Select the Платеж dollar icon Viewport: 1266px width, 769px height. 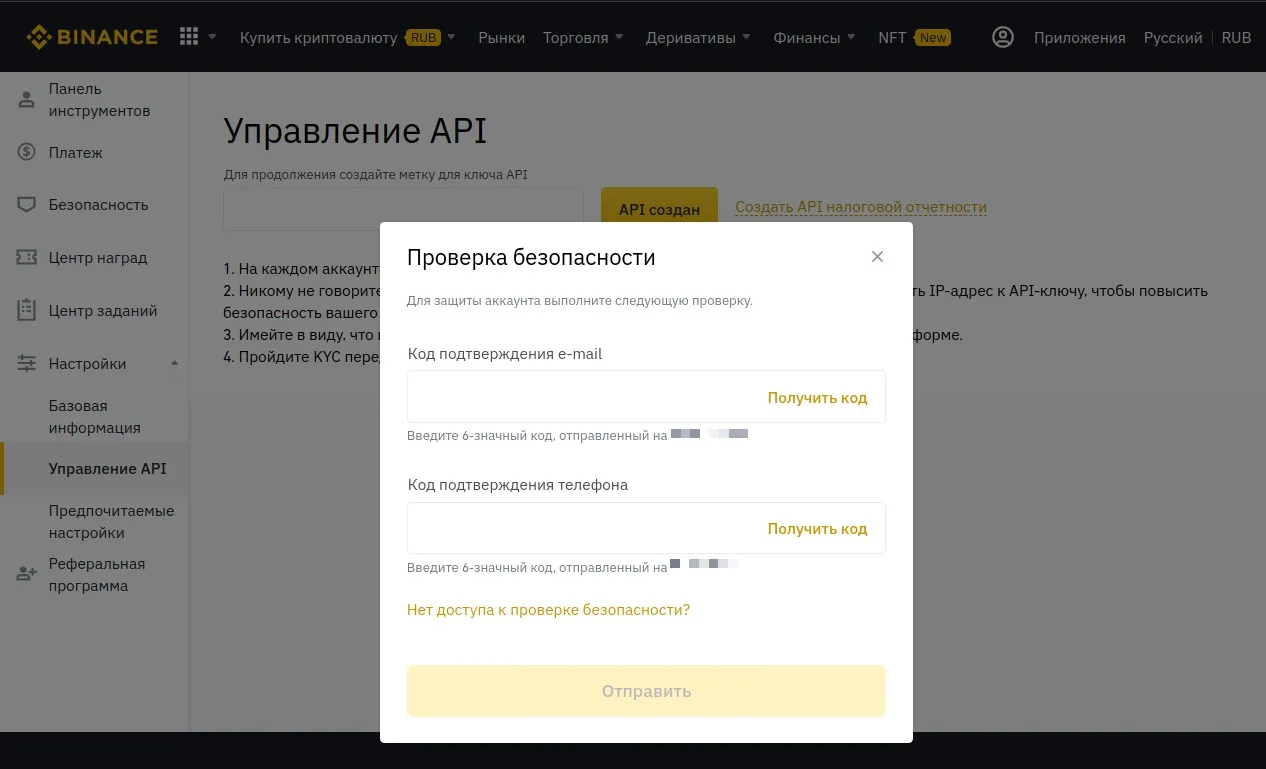[25, 152]
